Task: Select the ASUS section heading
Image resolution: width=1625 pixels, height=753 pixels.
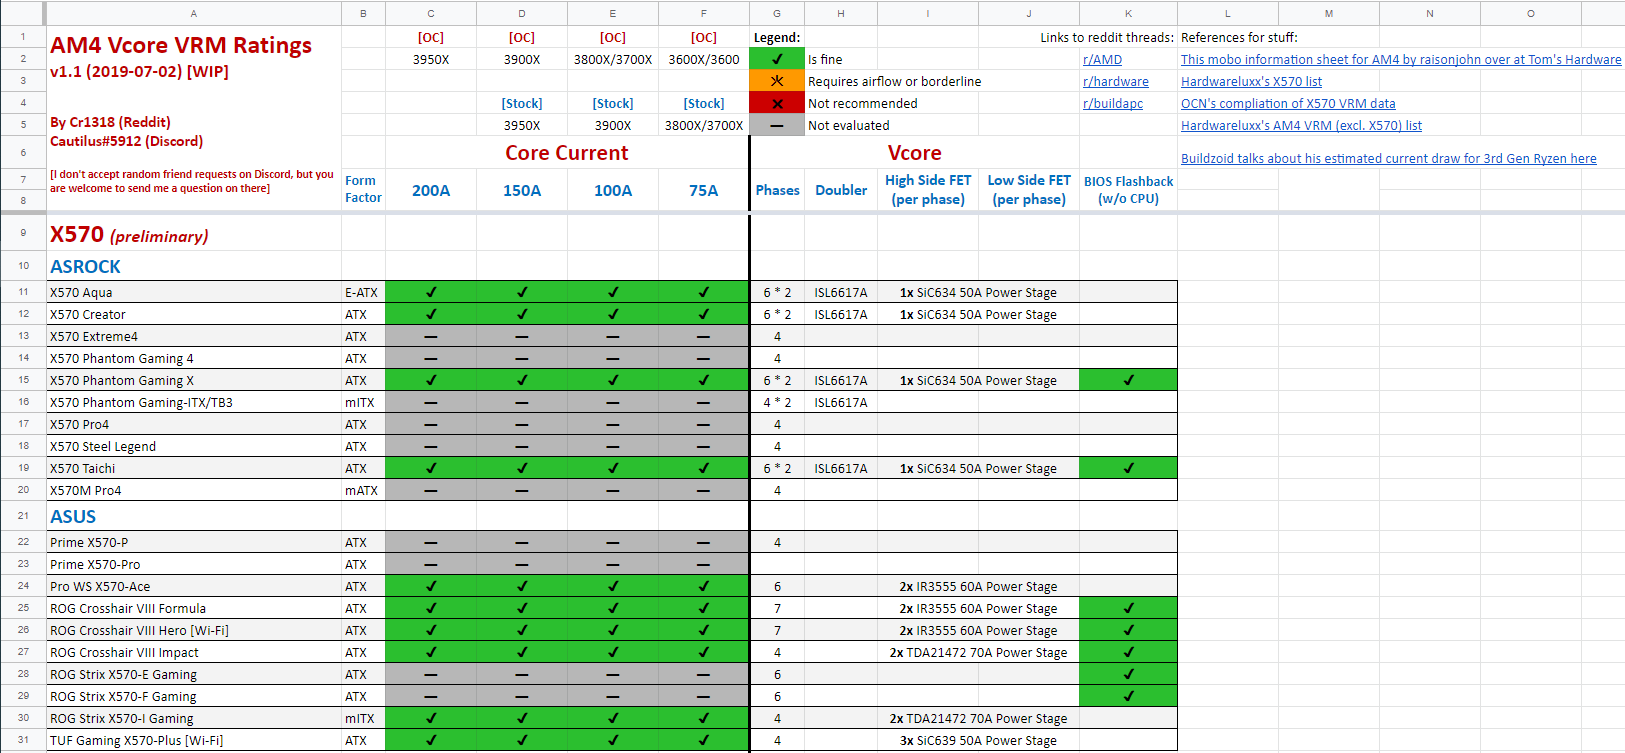Action: [194, 516]
